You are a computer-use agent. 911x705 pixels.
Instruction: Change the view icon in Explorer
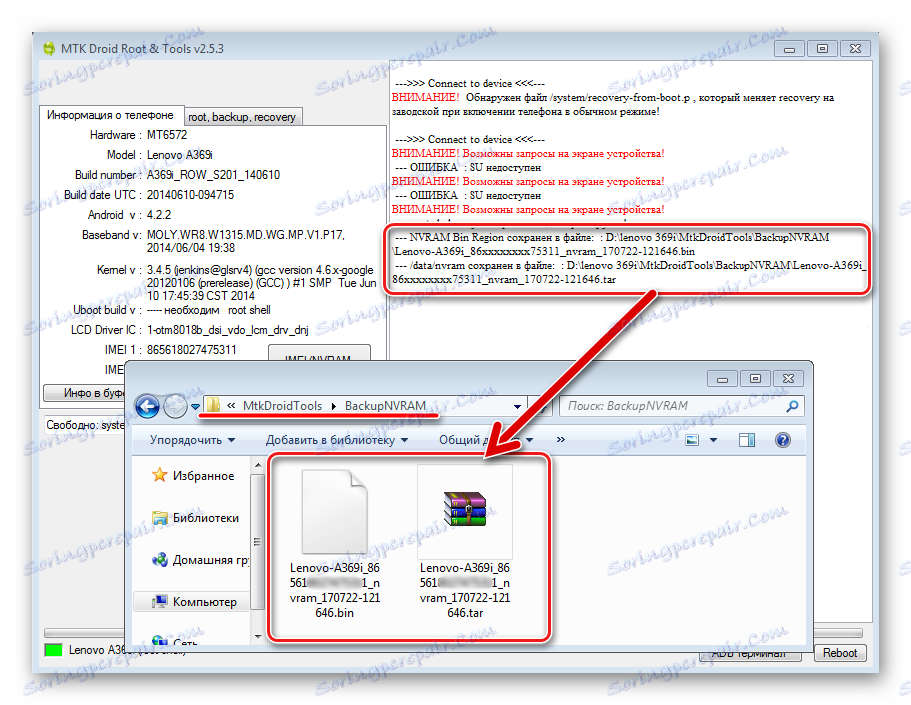coord(692,440)
